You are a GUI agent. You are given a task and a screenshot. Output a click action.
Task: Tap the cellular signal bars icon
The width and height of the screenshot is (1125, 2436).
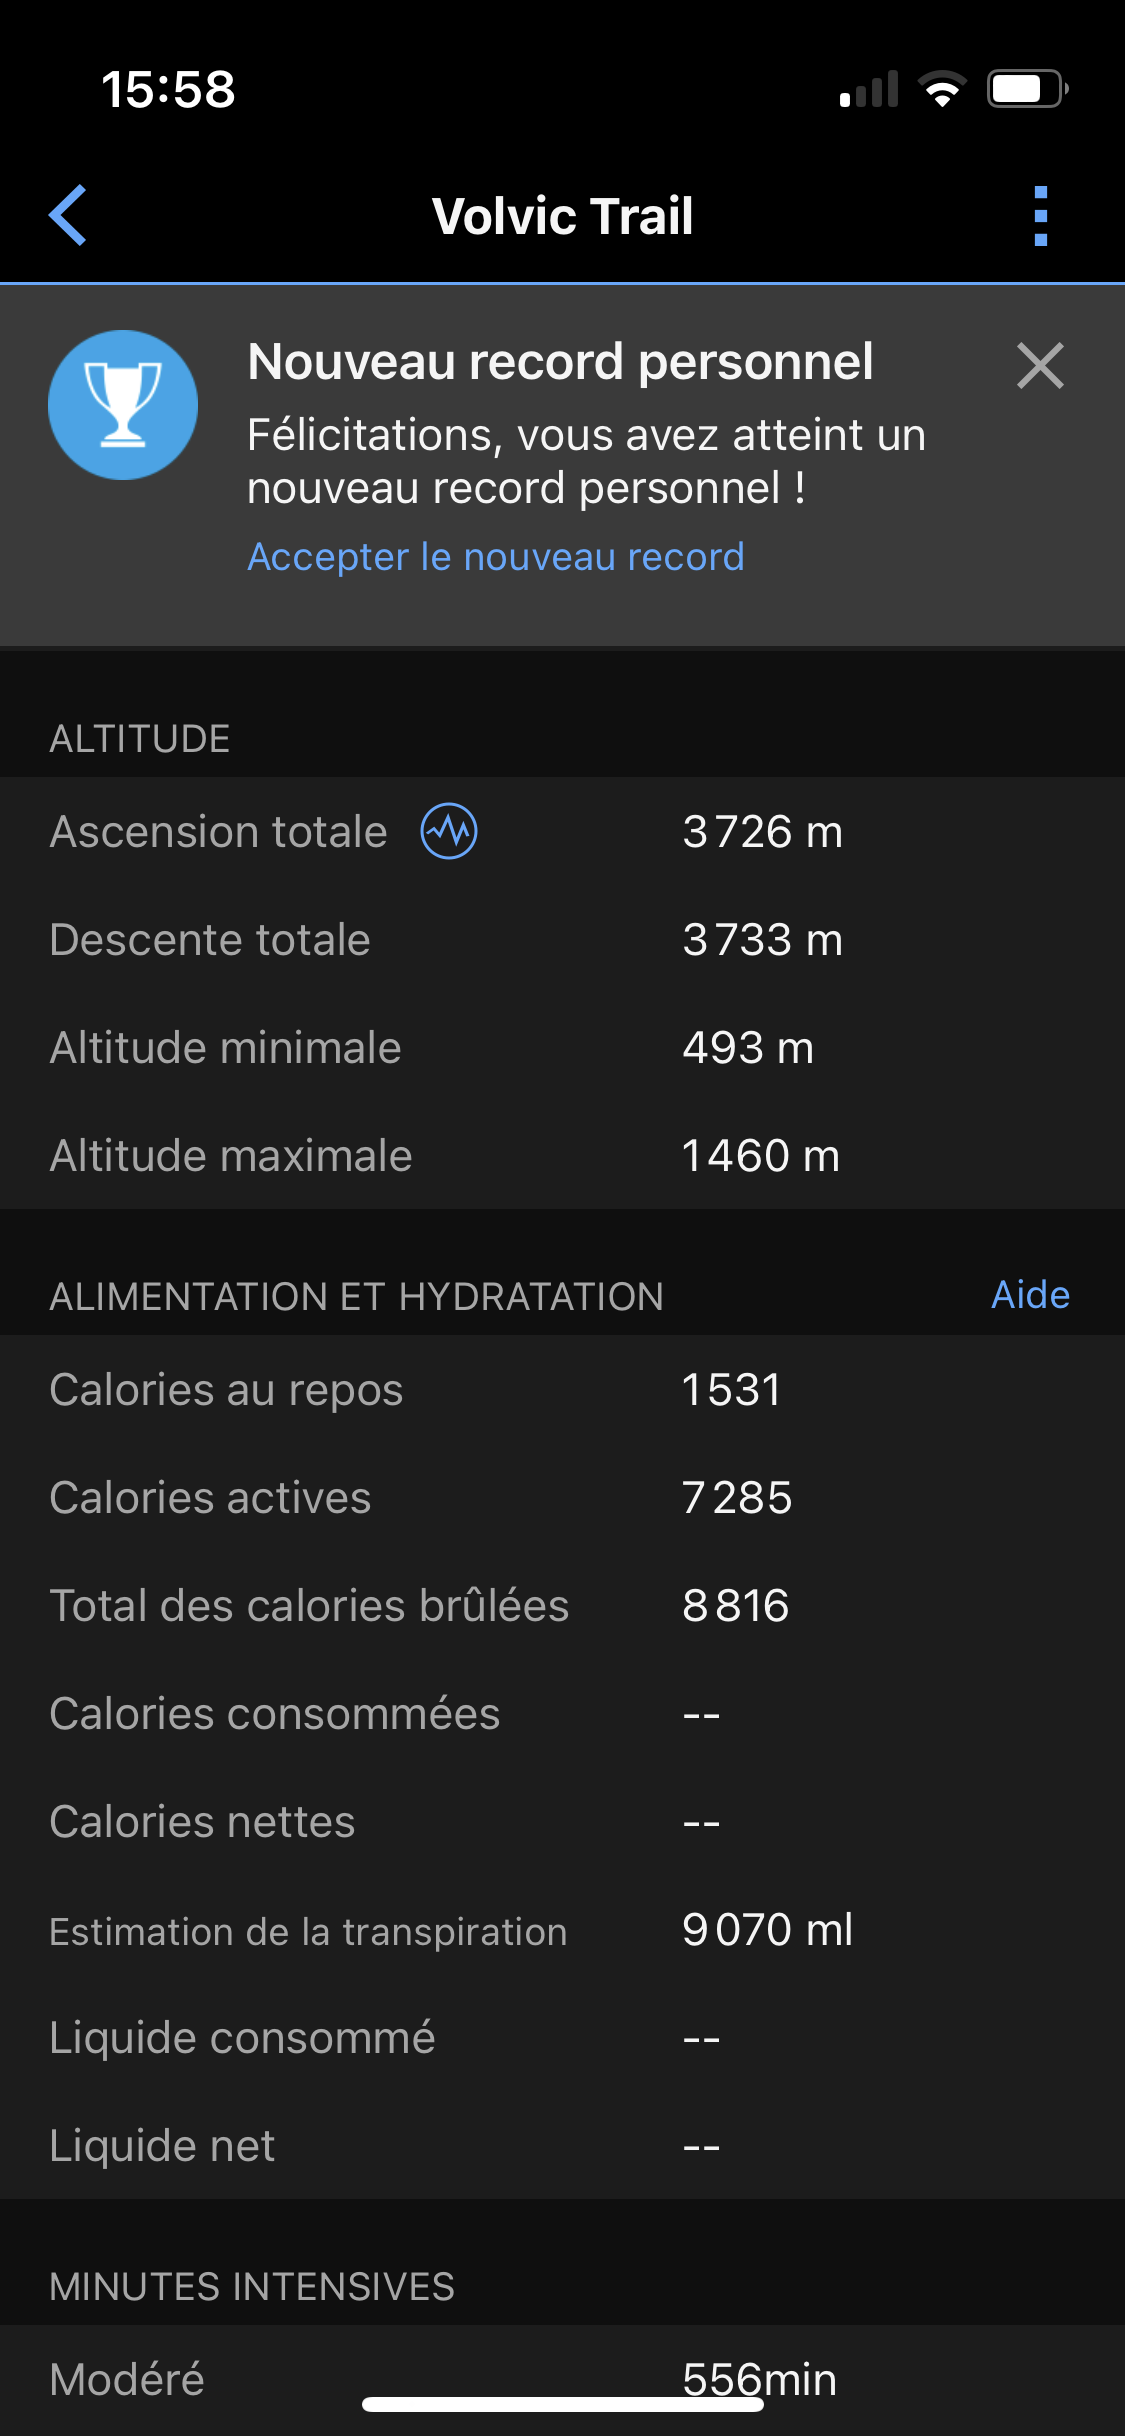click(868, 89)
